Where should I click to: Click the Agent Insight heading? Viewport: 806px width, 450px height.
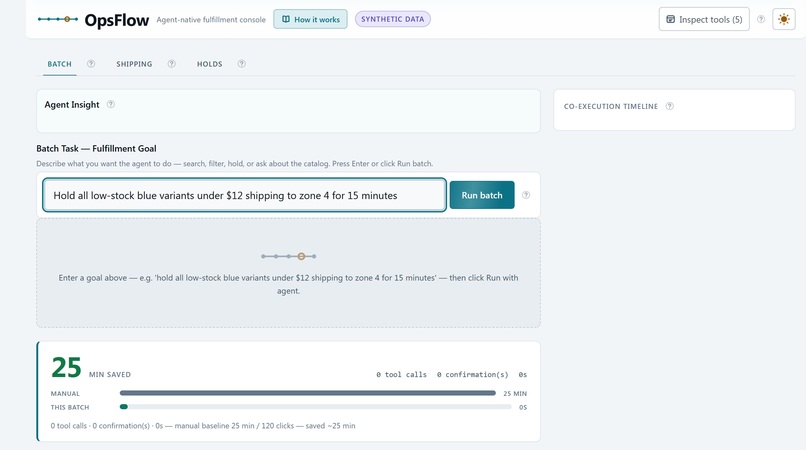[x=72, y=104]
